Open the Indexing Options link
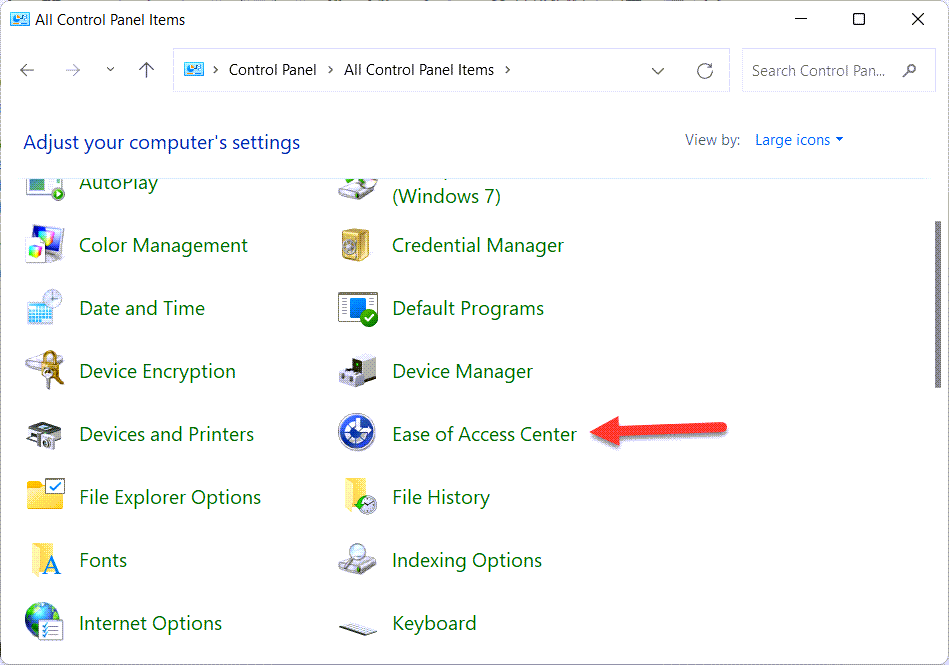The height and width of the screenshot is (665, 949). point(467,560)
